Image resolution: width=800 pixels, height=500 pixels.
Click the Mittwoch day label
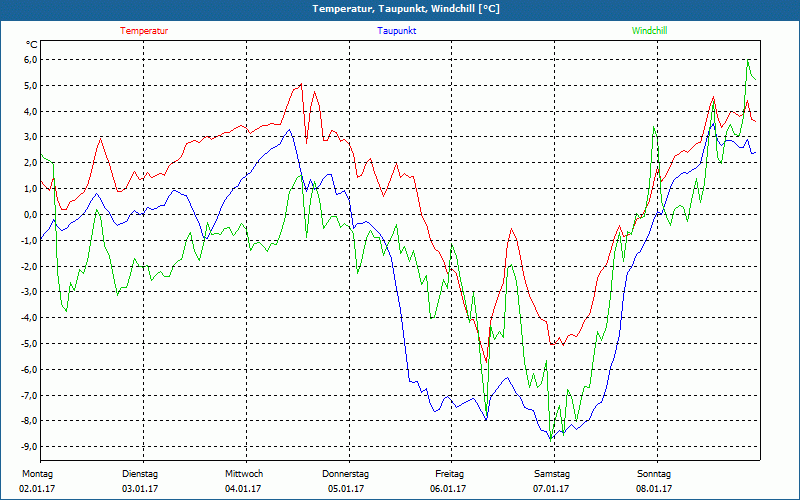coord(244,474)
